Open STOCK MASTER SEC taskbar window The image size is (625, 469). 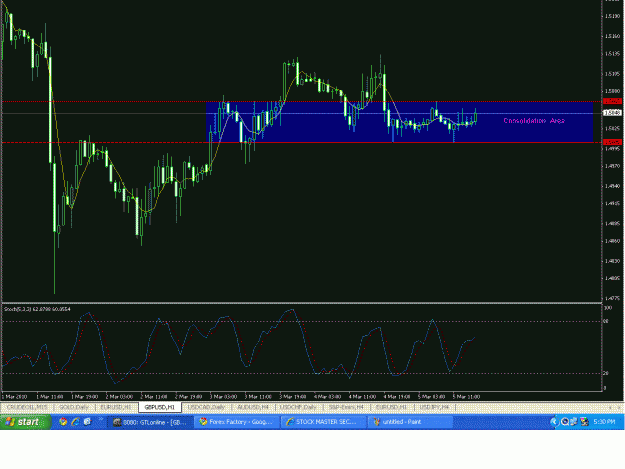coord(324,422)
